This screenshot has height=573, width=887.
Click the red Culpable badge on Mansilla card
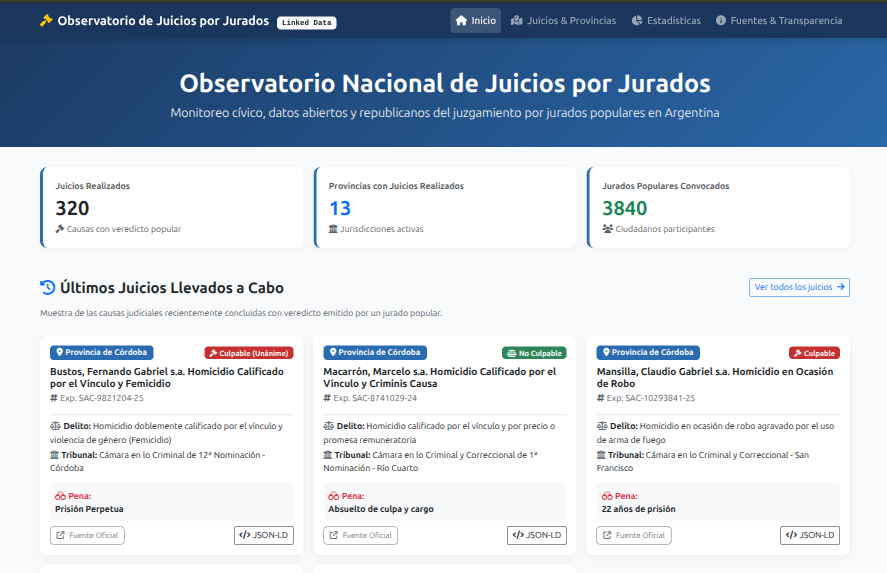pyautogui.click(x=815, y=353)
